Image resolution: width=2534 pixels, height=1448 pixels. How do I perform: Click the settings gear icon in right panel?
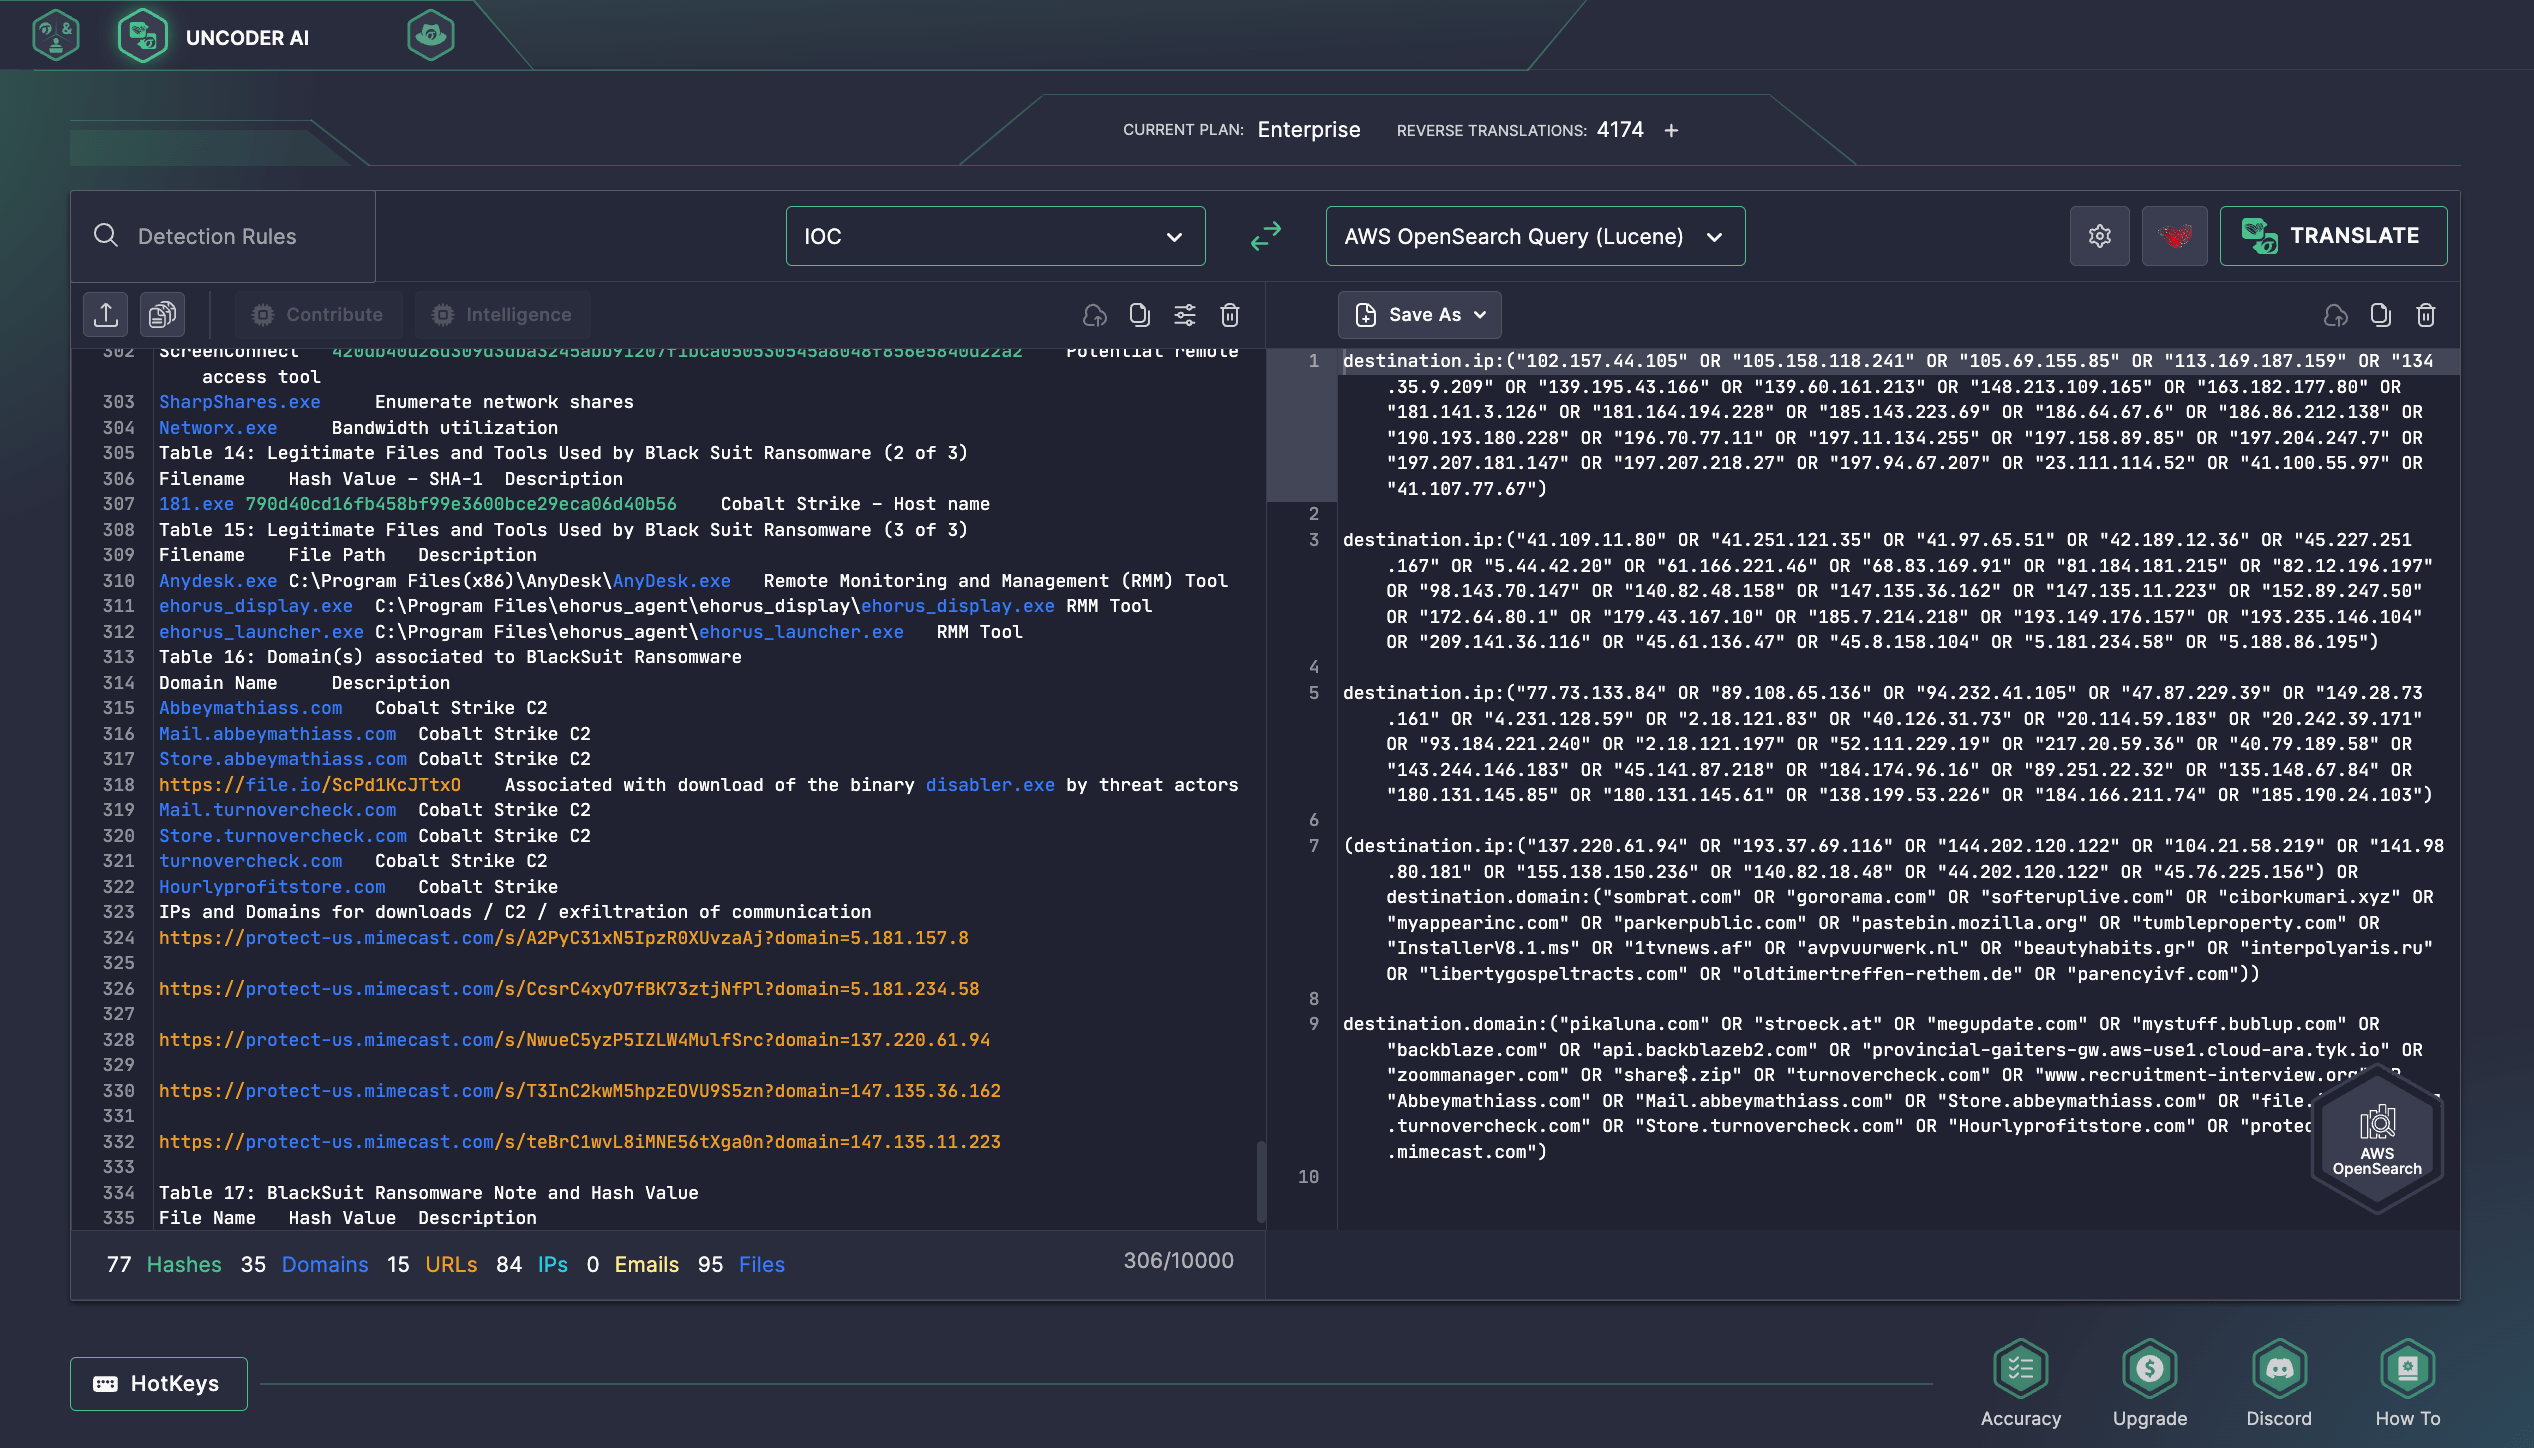(x=2101, y=235)
